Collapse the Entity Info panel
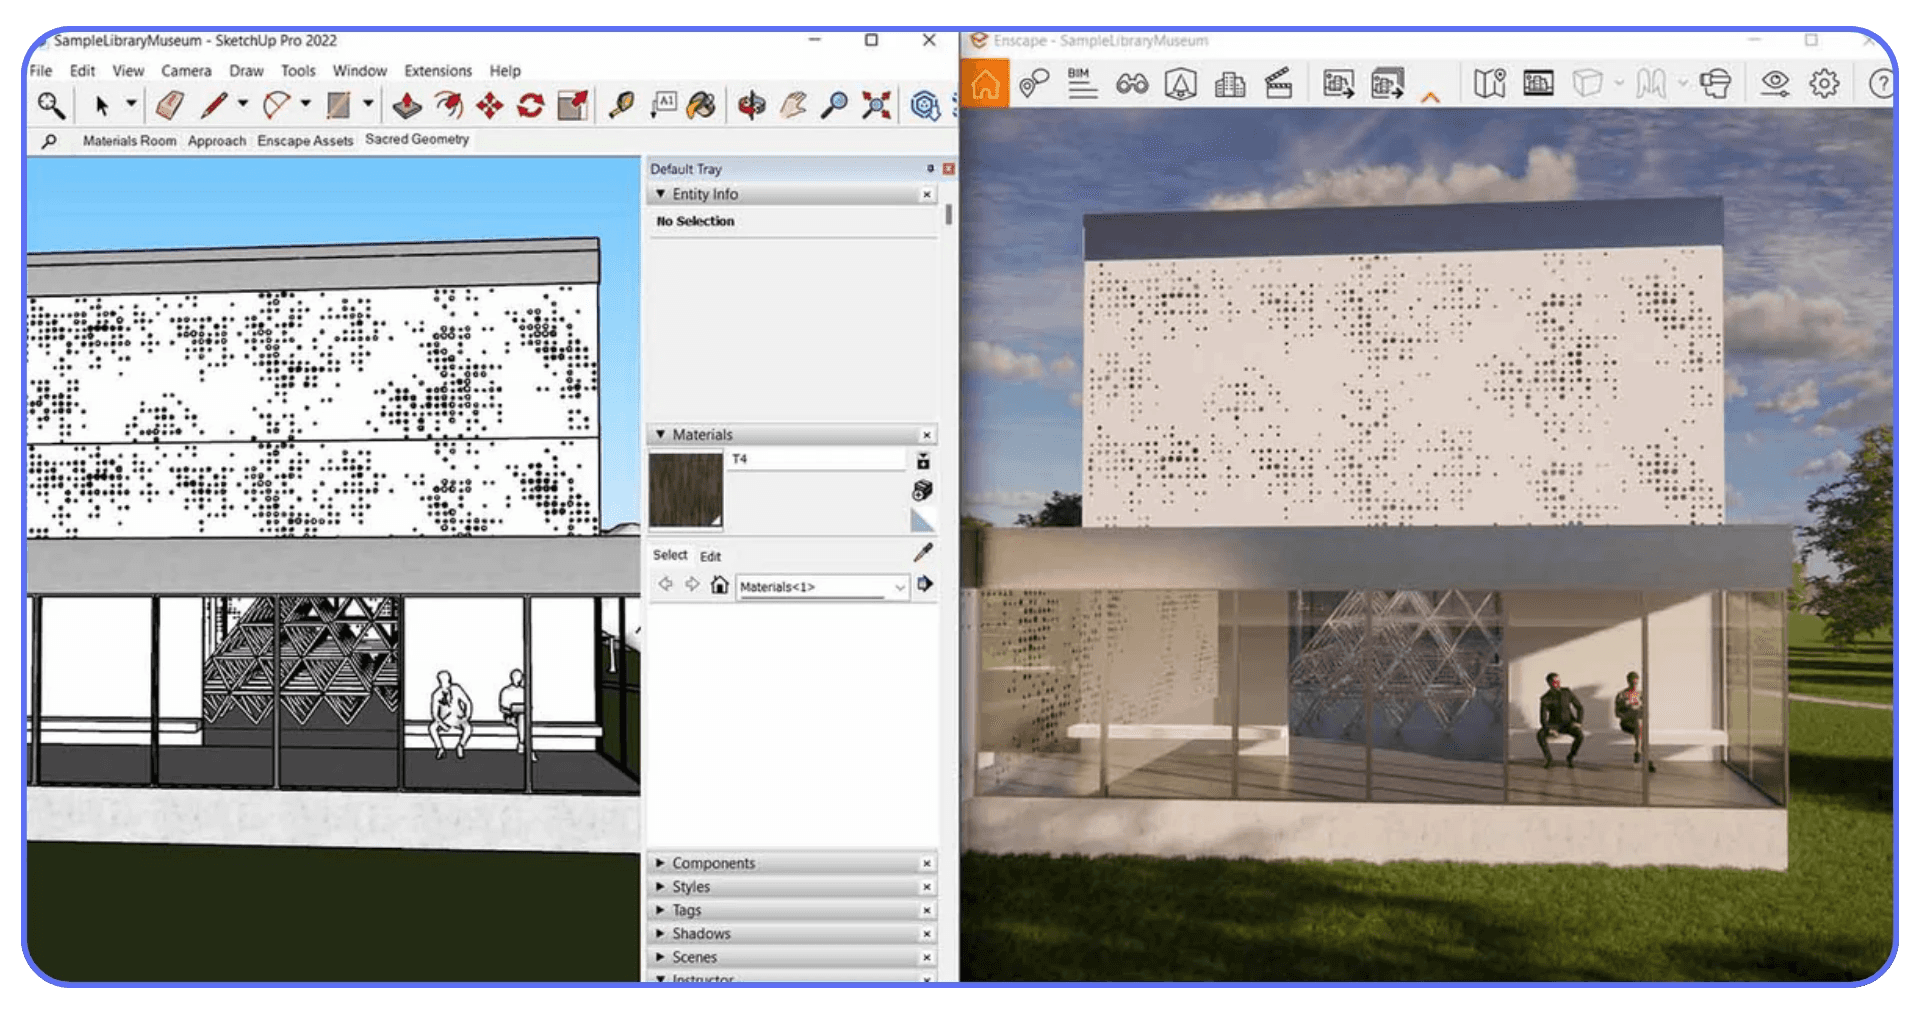 click(x=660, y=194)
